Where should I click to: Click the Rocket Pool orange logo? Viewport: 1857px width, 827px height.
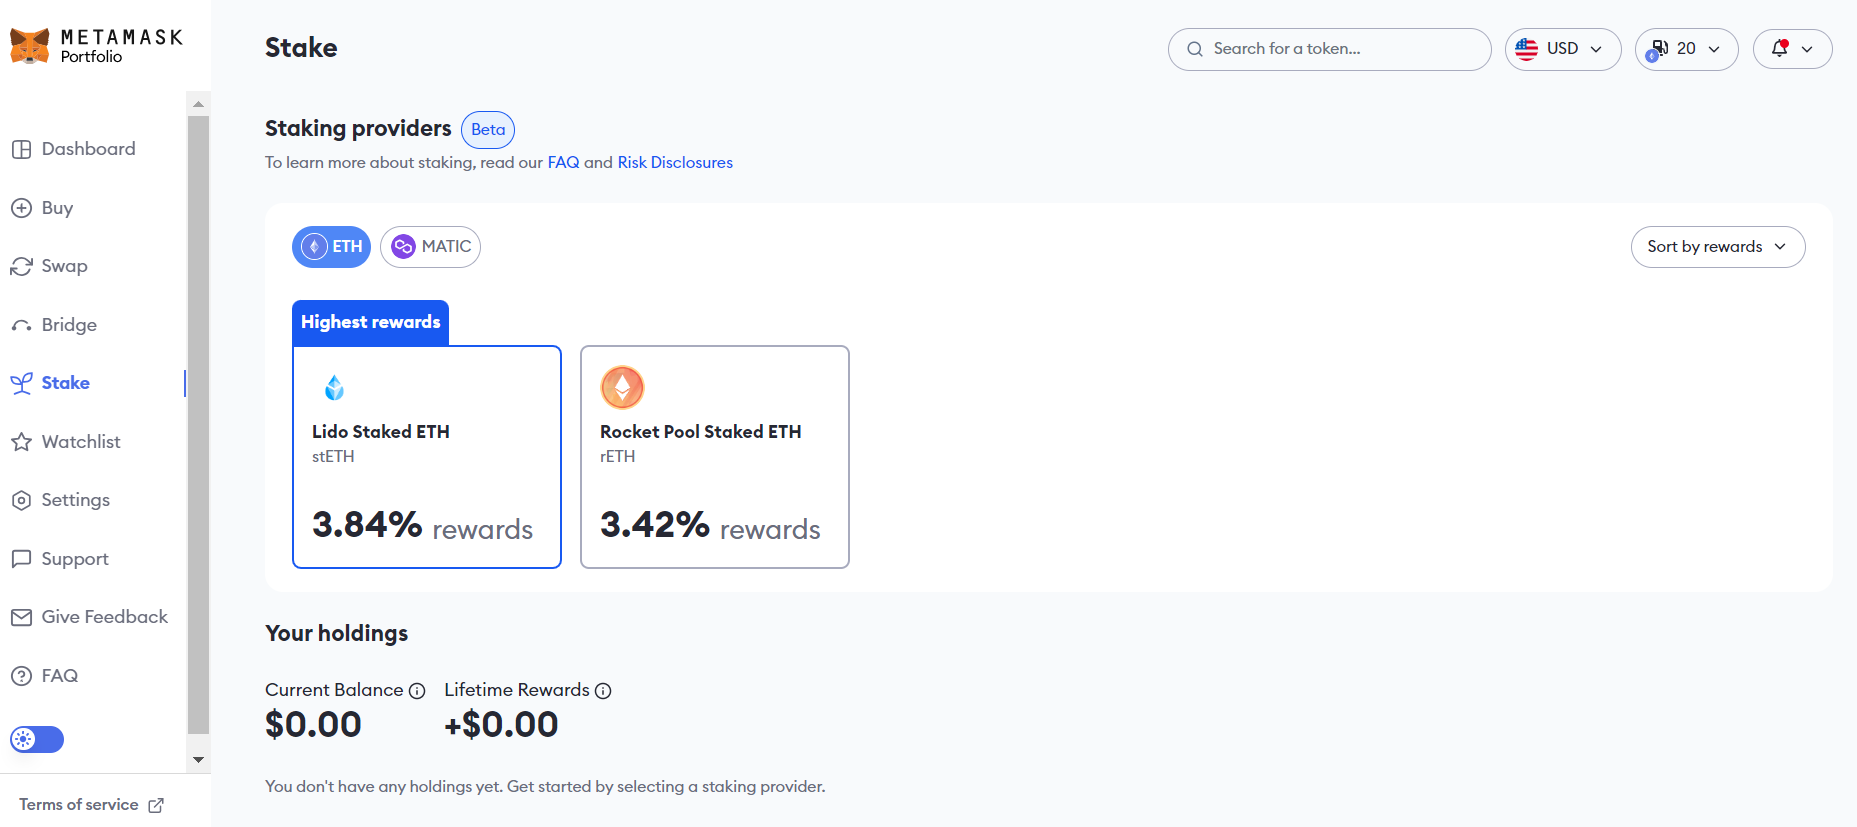click(622, 387)
